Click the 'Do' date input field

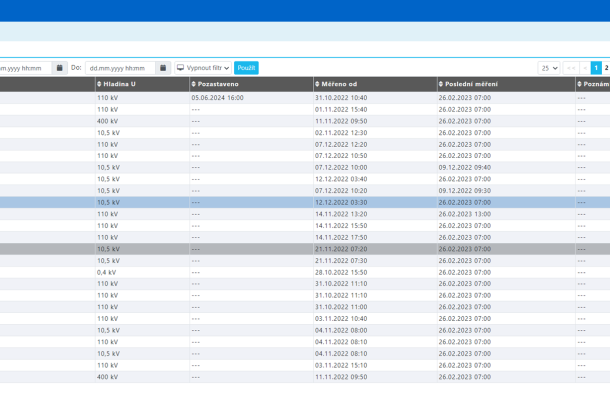pyautogui.click(x=120, y=68)
